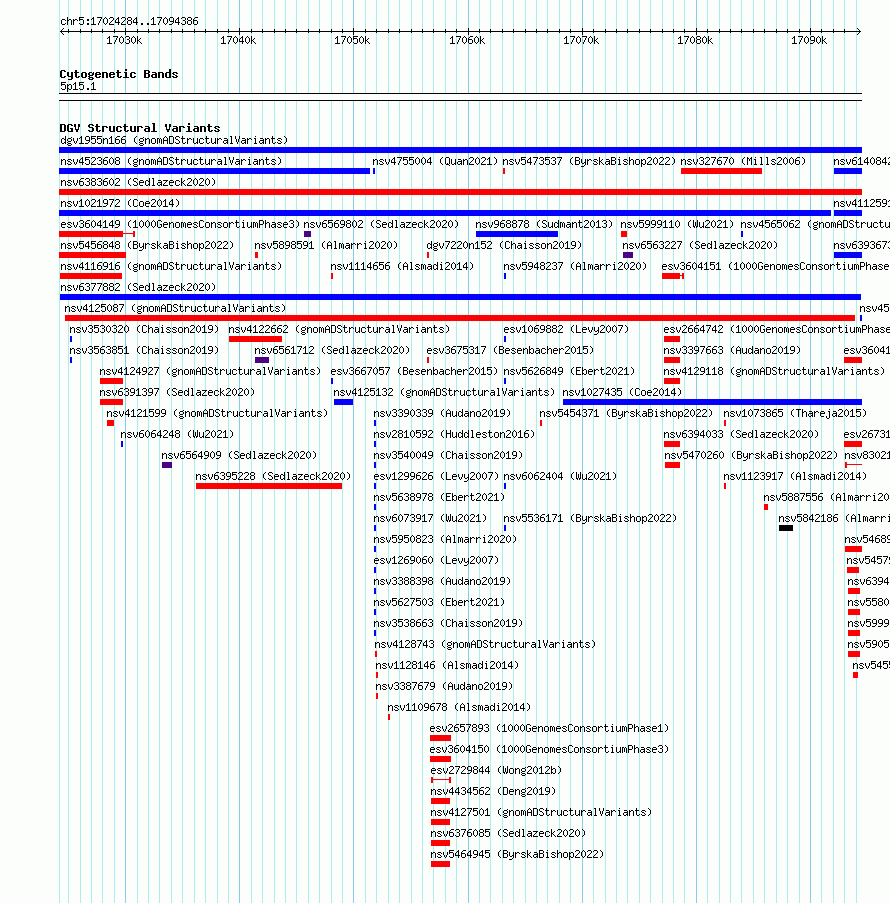Viewport: 890px width, 903px height.
Task: Click purple bar under nsv6561712
Action: pyautogui.click(x=262, y=360)
